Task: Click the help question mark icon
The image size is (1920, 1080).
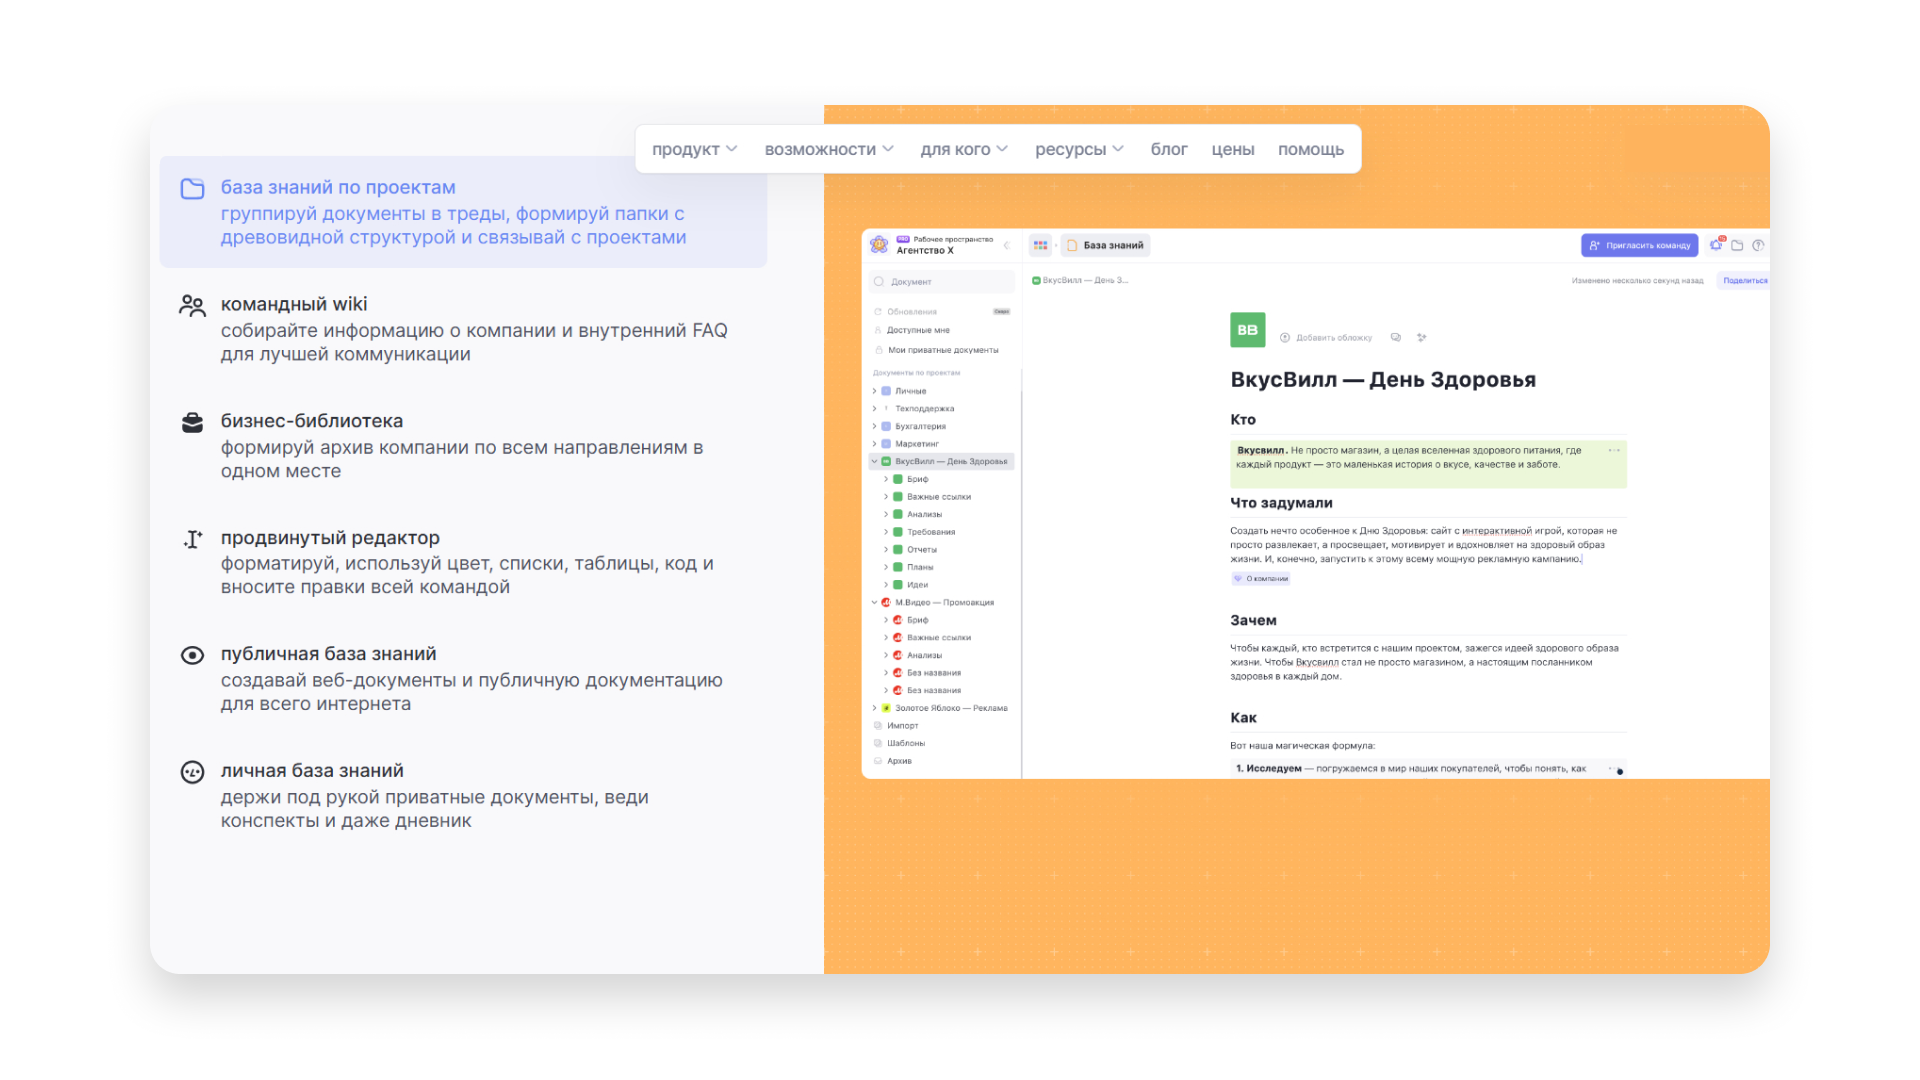Action: (1758, 245)
